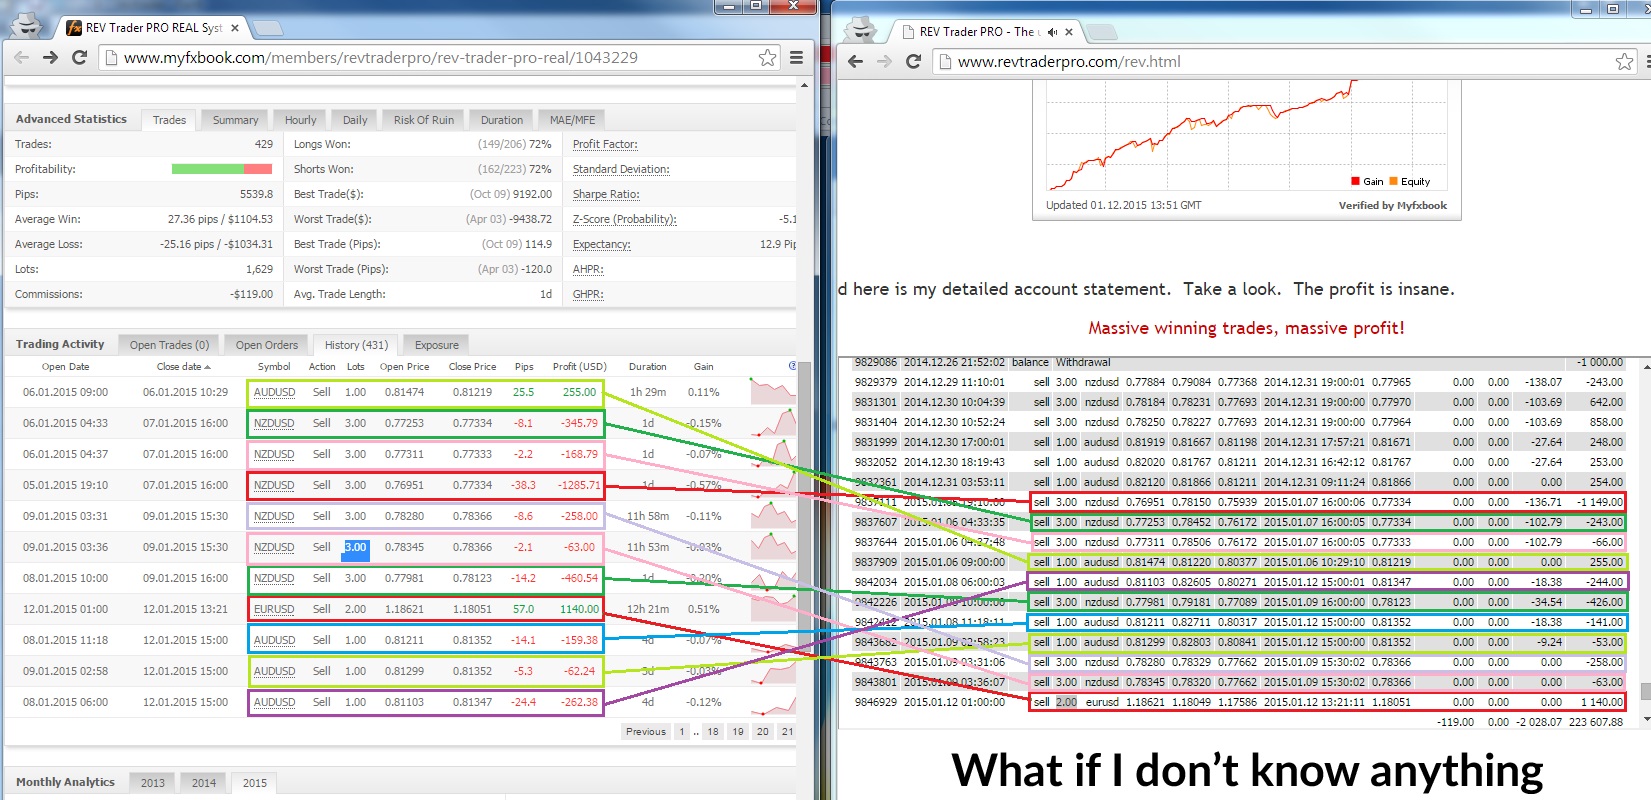Click Profitability green-red bar
Image resolution: width=1651 pixels, height=800 pixels.
tap(222, 169)
